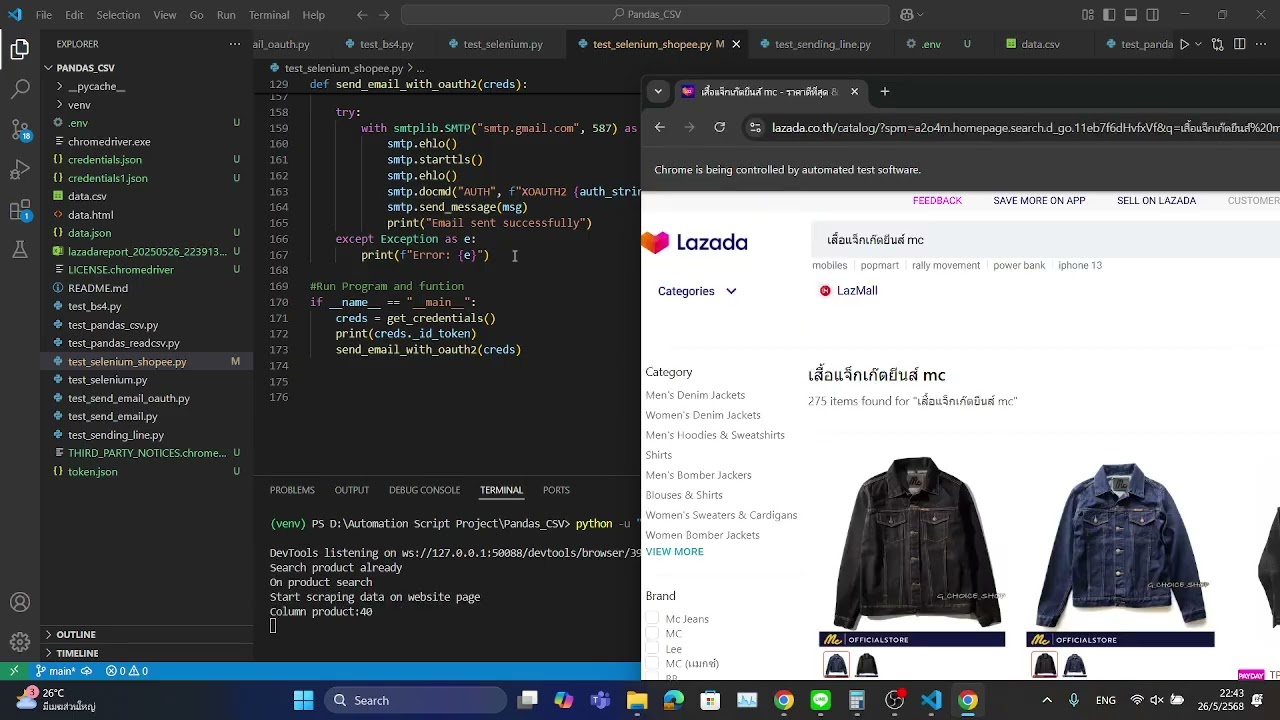Open the Accounts icon in VS Code
Screen dimensions: 1280x720
point(20,602)
